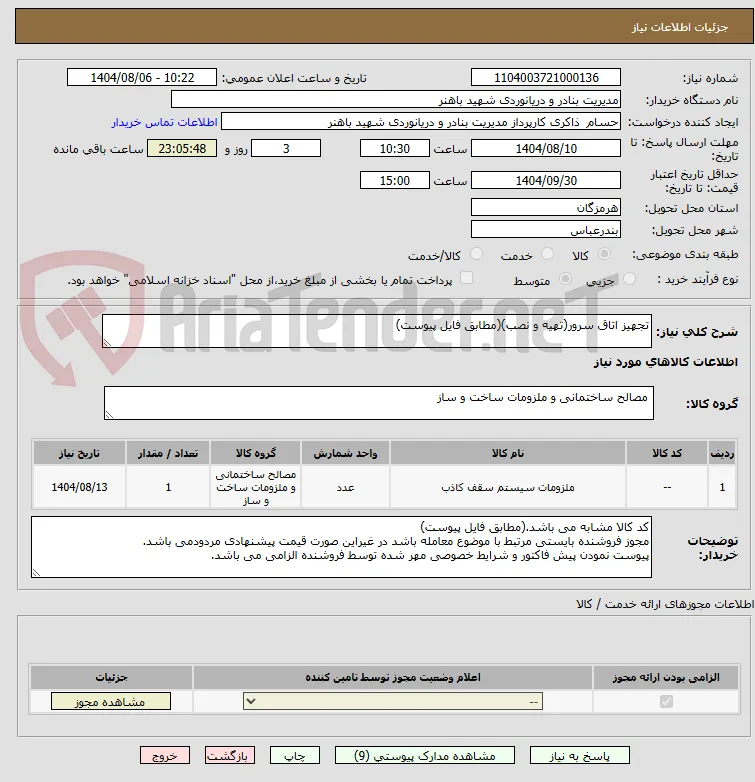
Task: Click the توضیحات خریدار text area
Action: point(342,547)
